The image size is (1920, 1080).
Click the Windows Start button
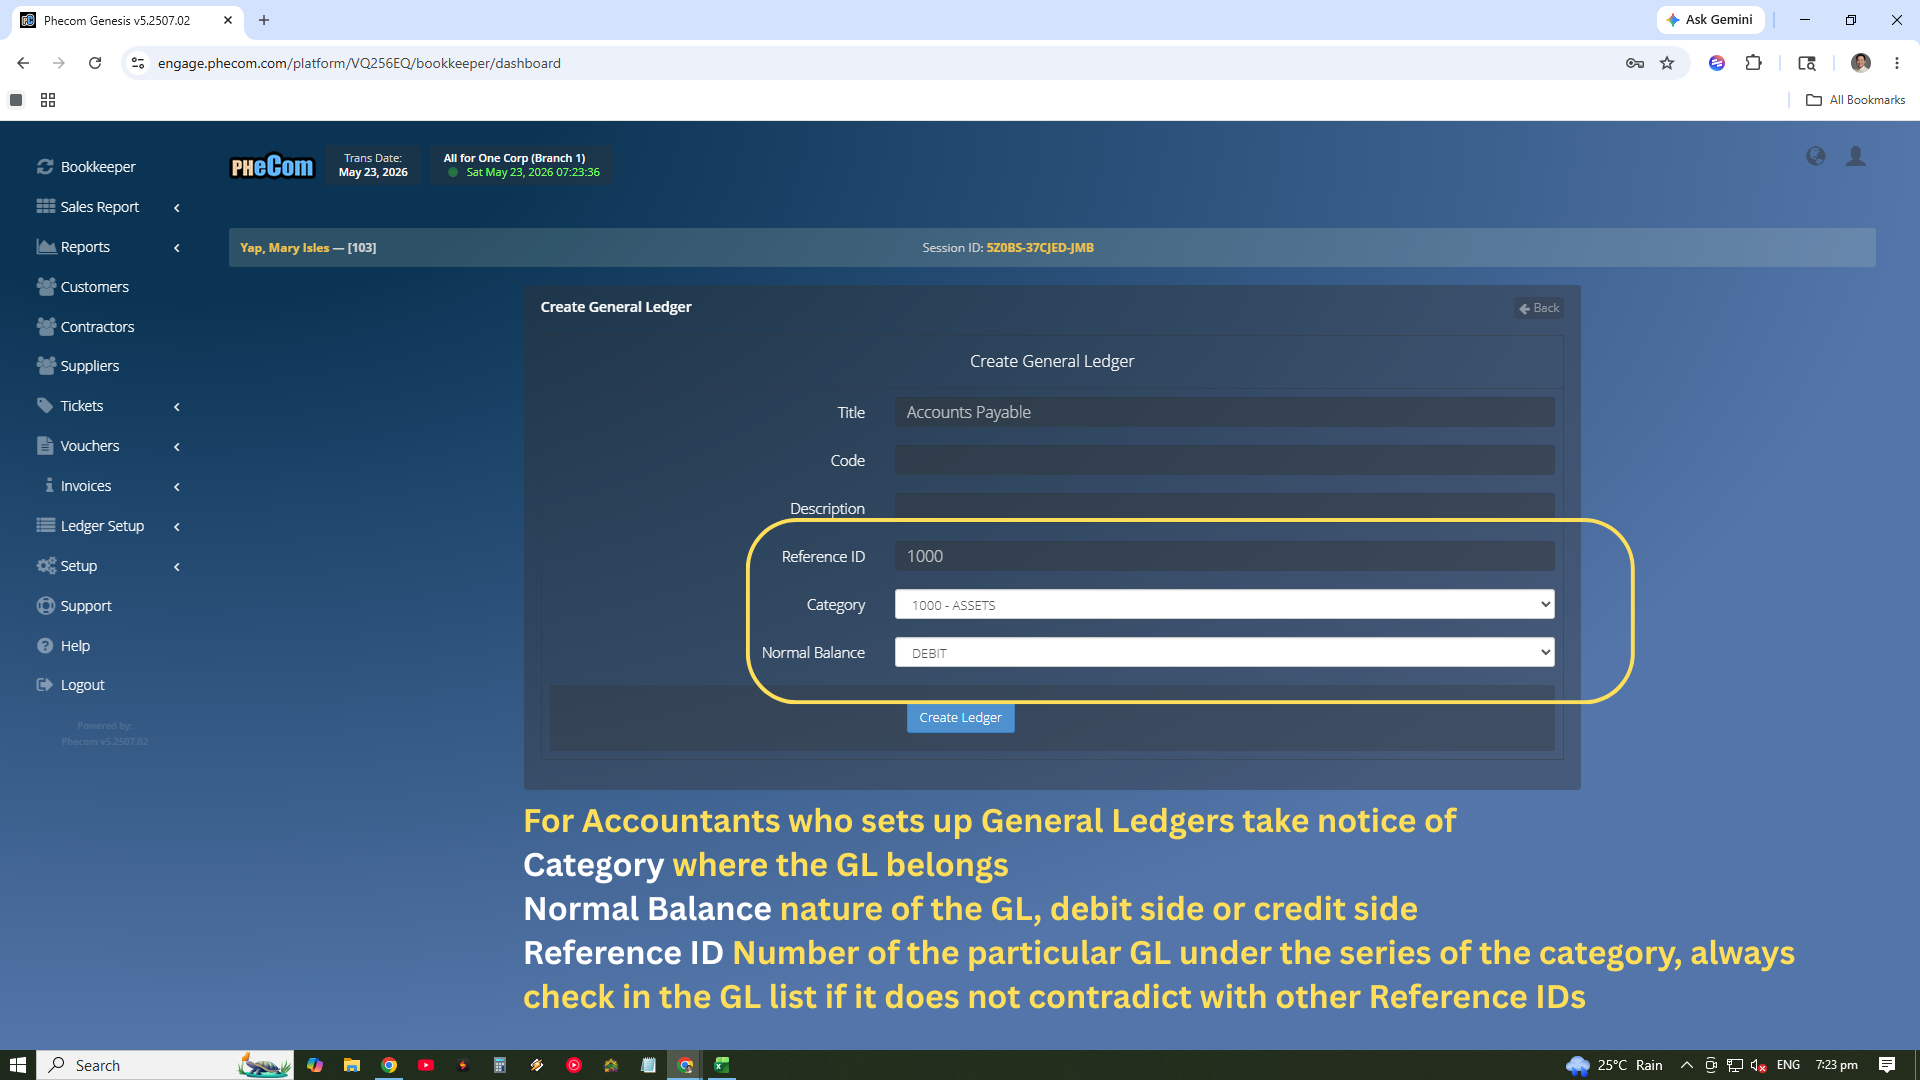click(18, 1065)
